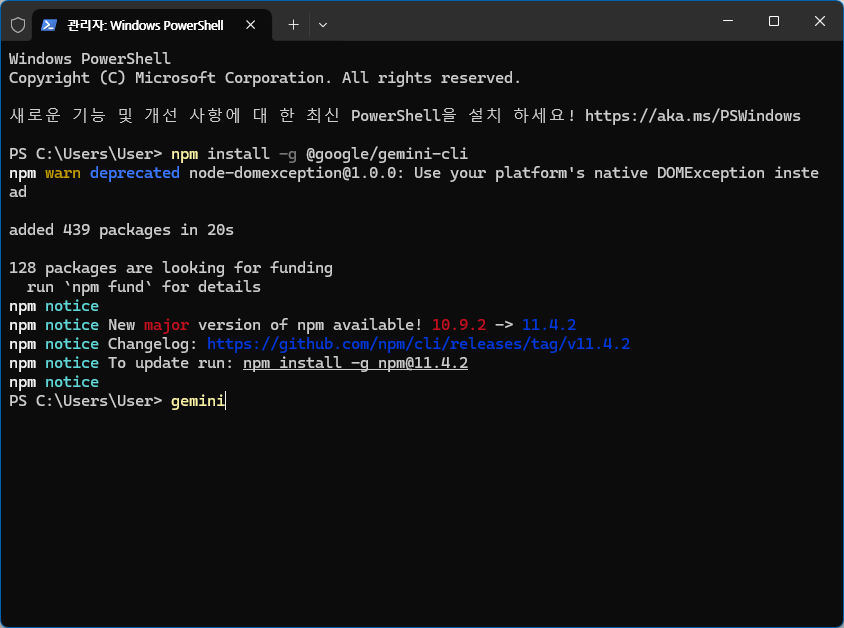Click 'To update run:' text
This screenshot has width=844, height=628.
coord(171,363)
